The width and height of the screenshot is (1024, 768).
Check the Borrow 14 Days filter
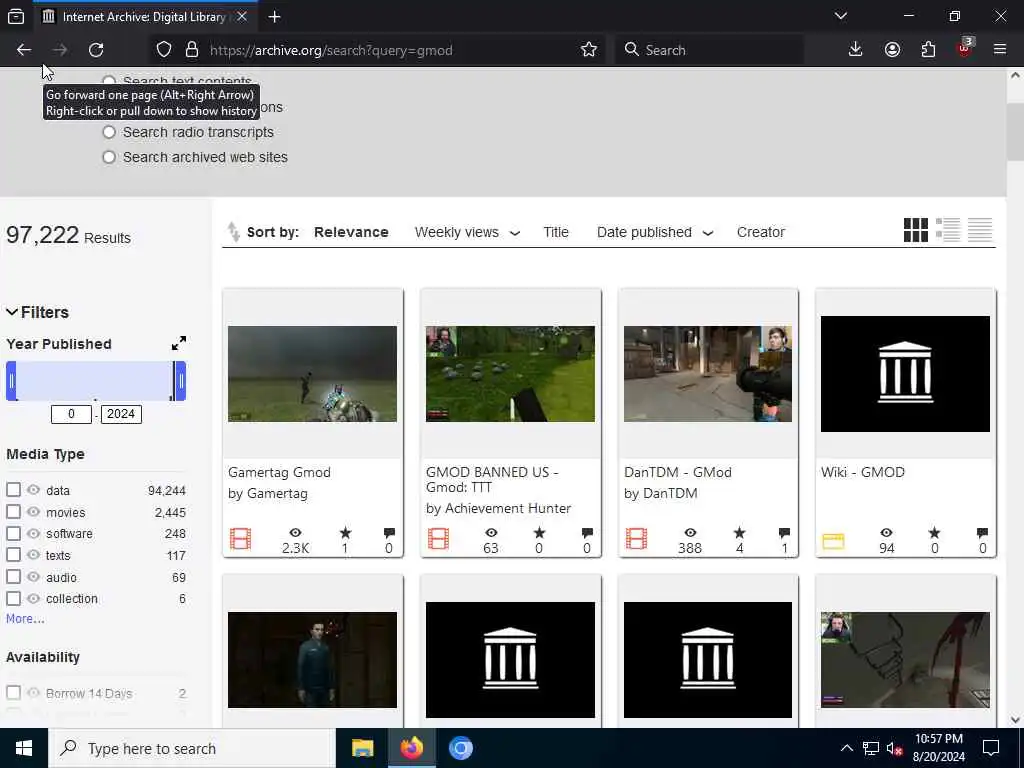[14, 692]
